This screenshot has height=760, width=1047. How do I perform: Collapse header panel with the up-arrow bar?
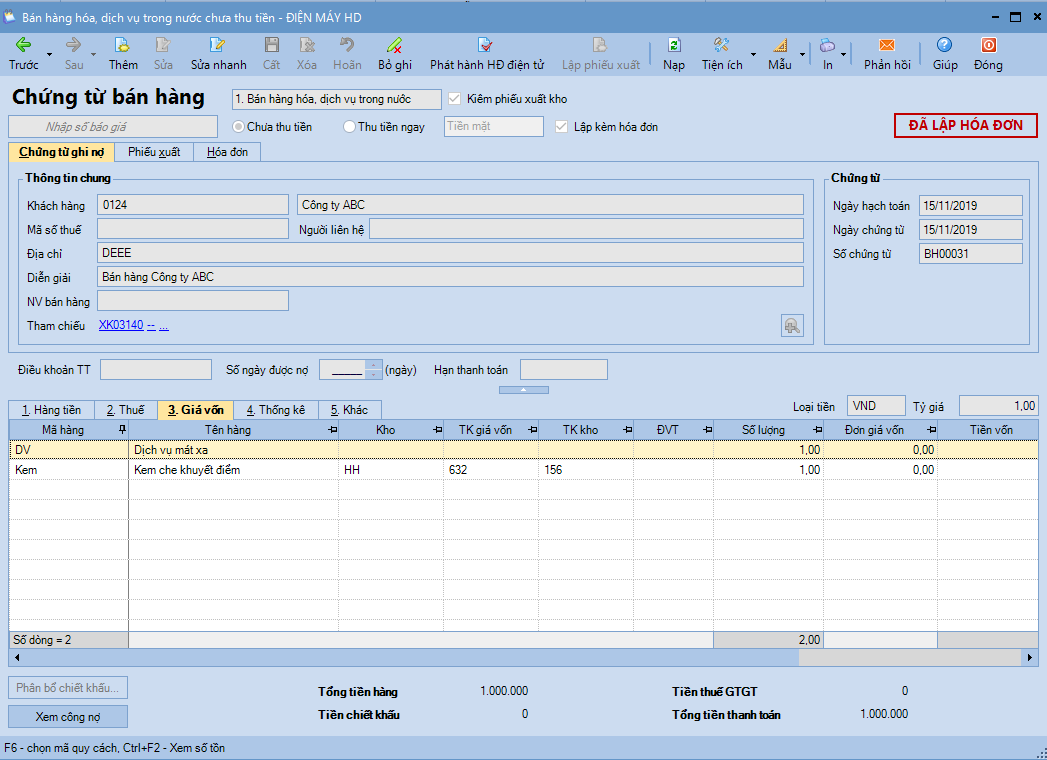tap(524, 389)
